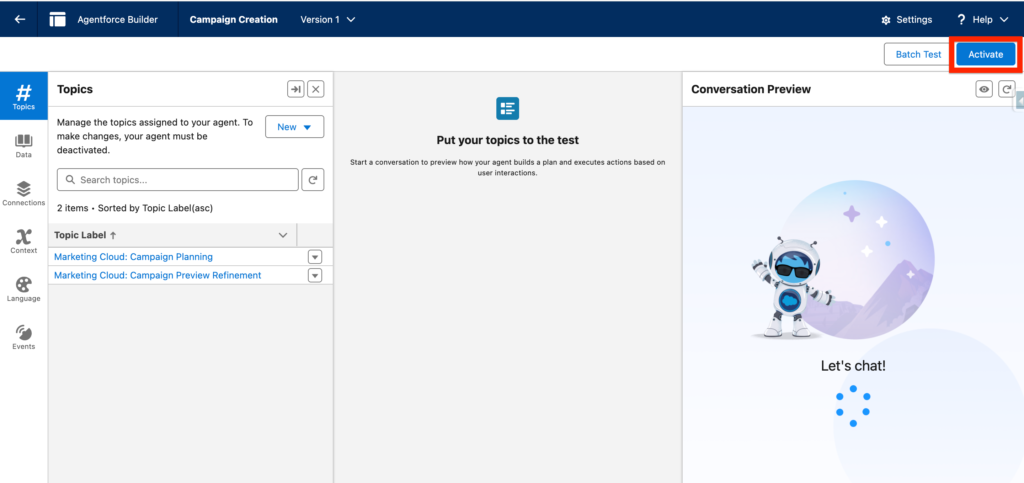Expand the Help menu

click(x=982, y=19)
